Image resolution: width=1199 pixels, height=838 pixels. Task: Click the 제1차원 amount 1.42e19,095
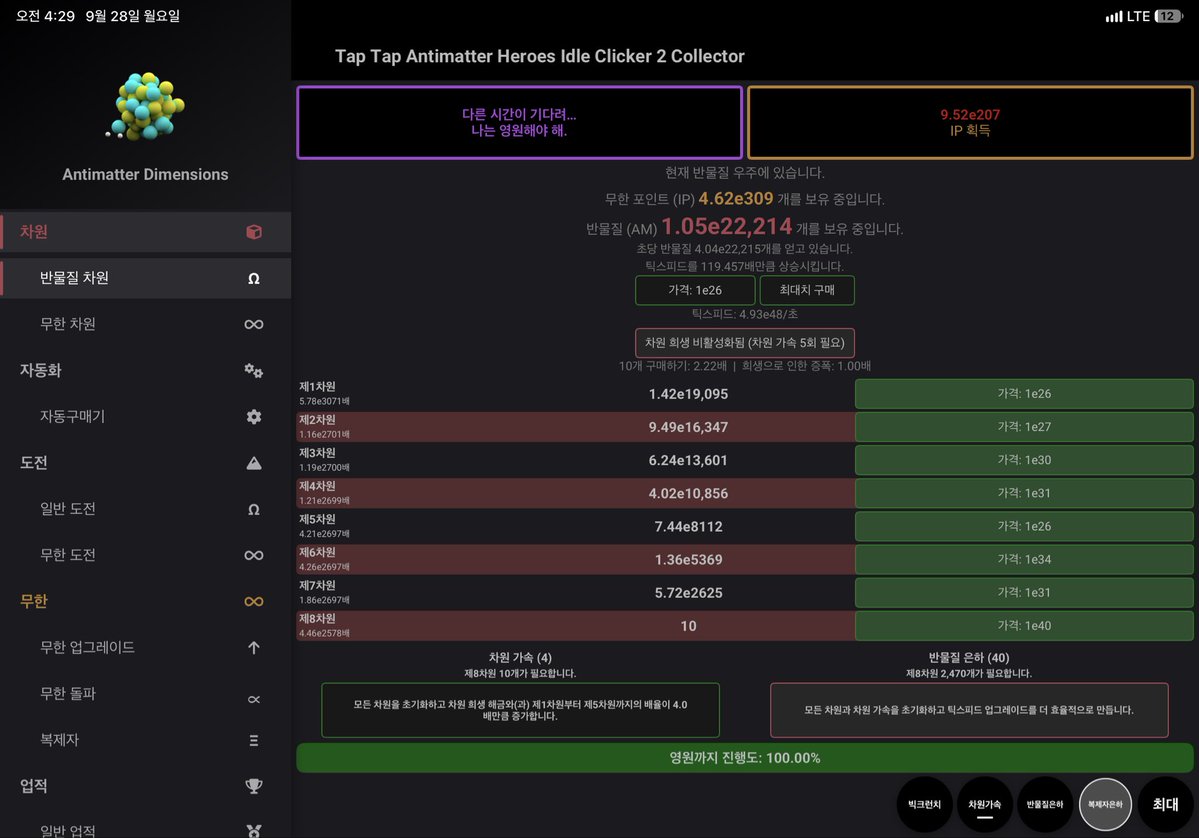688,394
